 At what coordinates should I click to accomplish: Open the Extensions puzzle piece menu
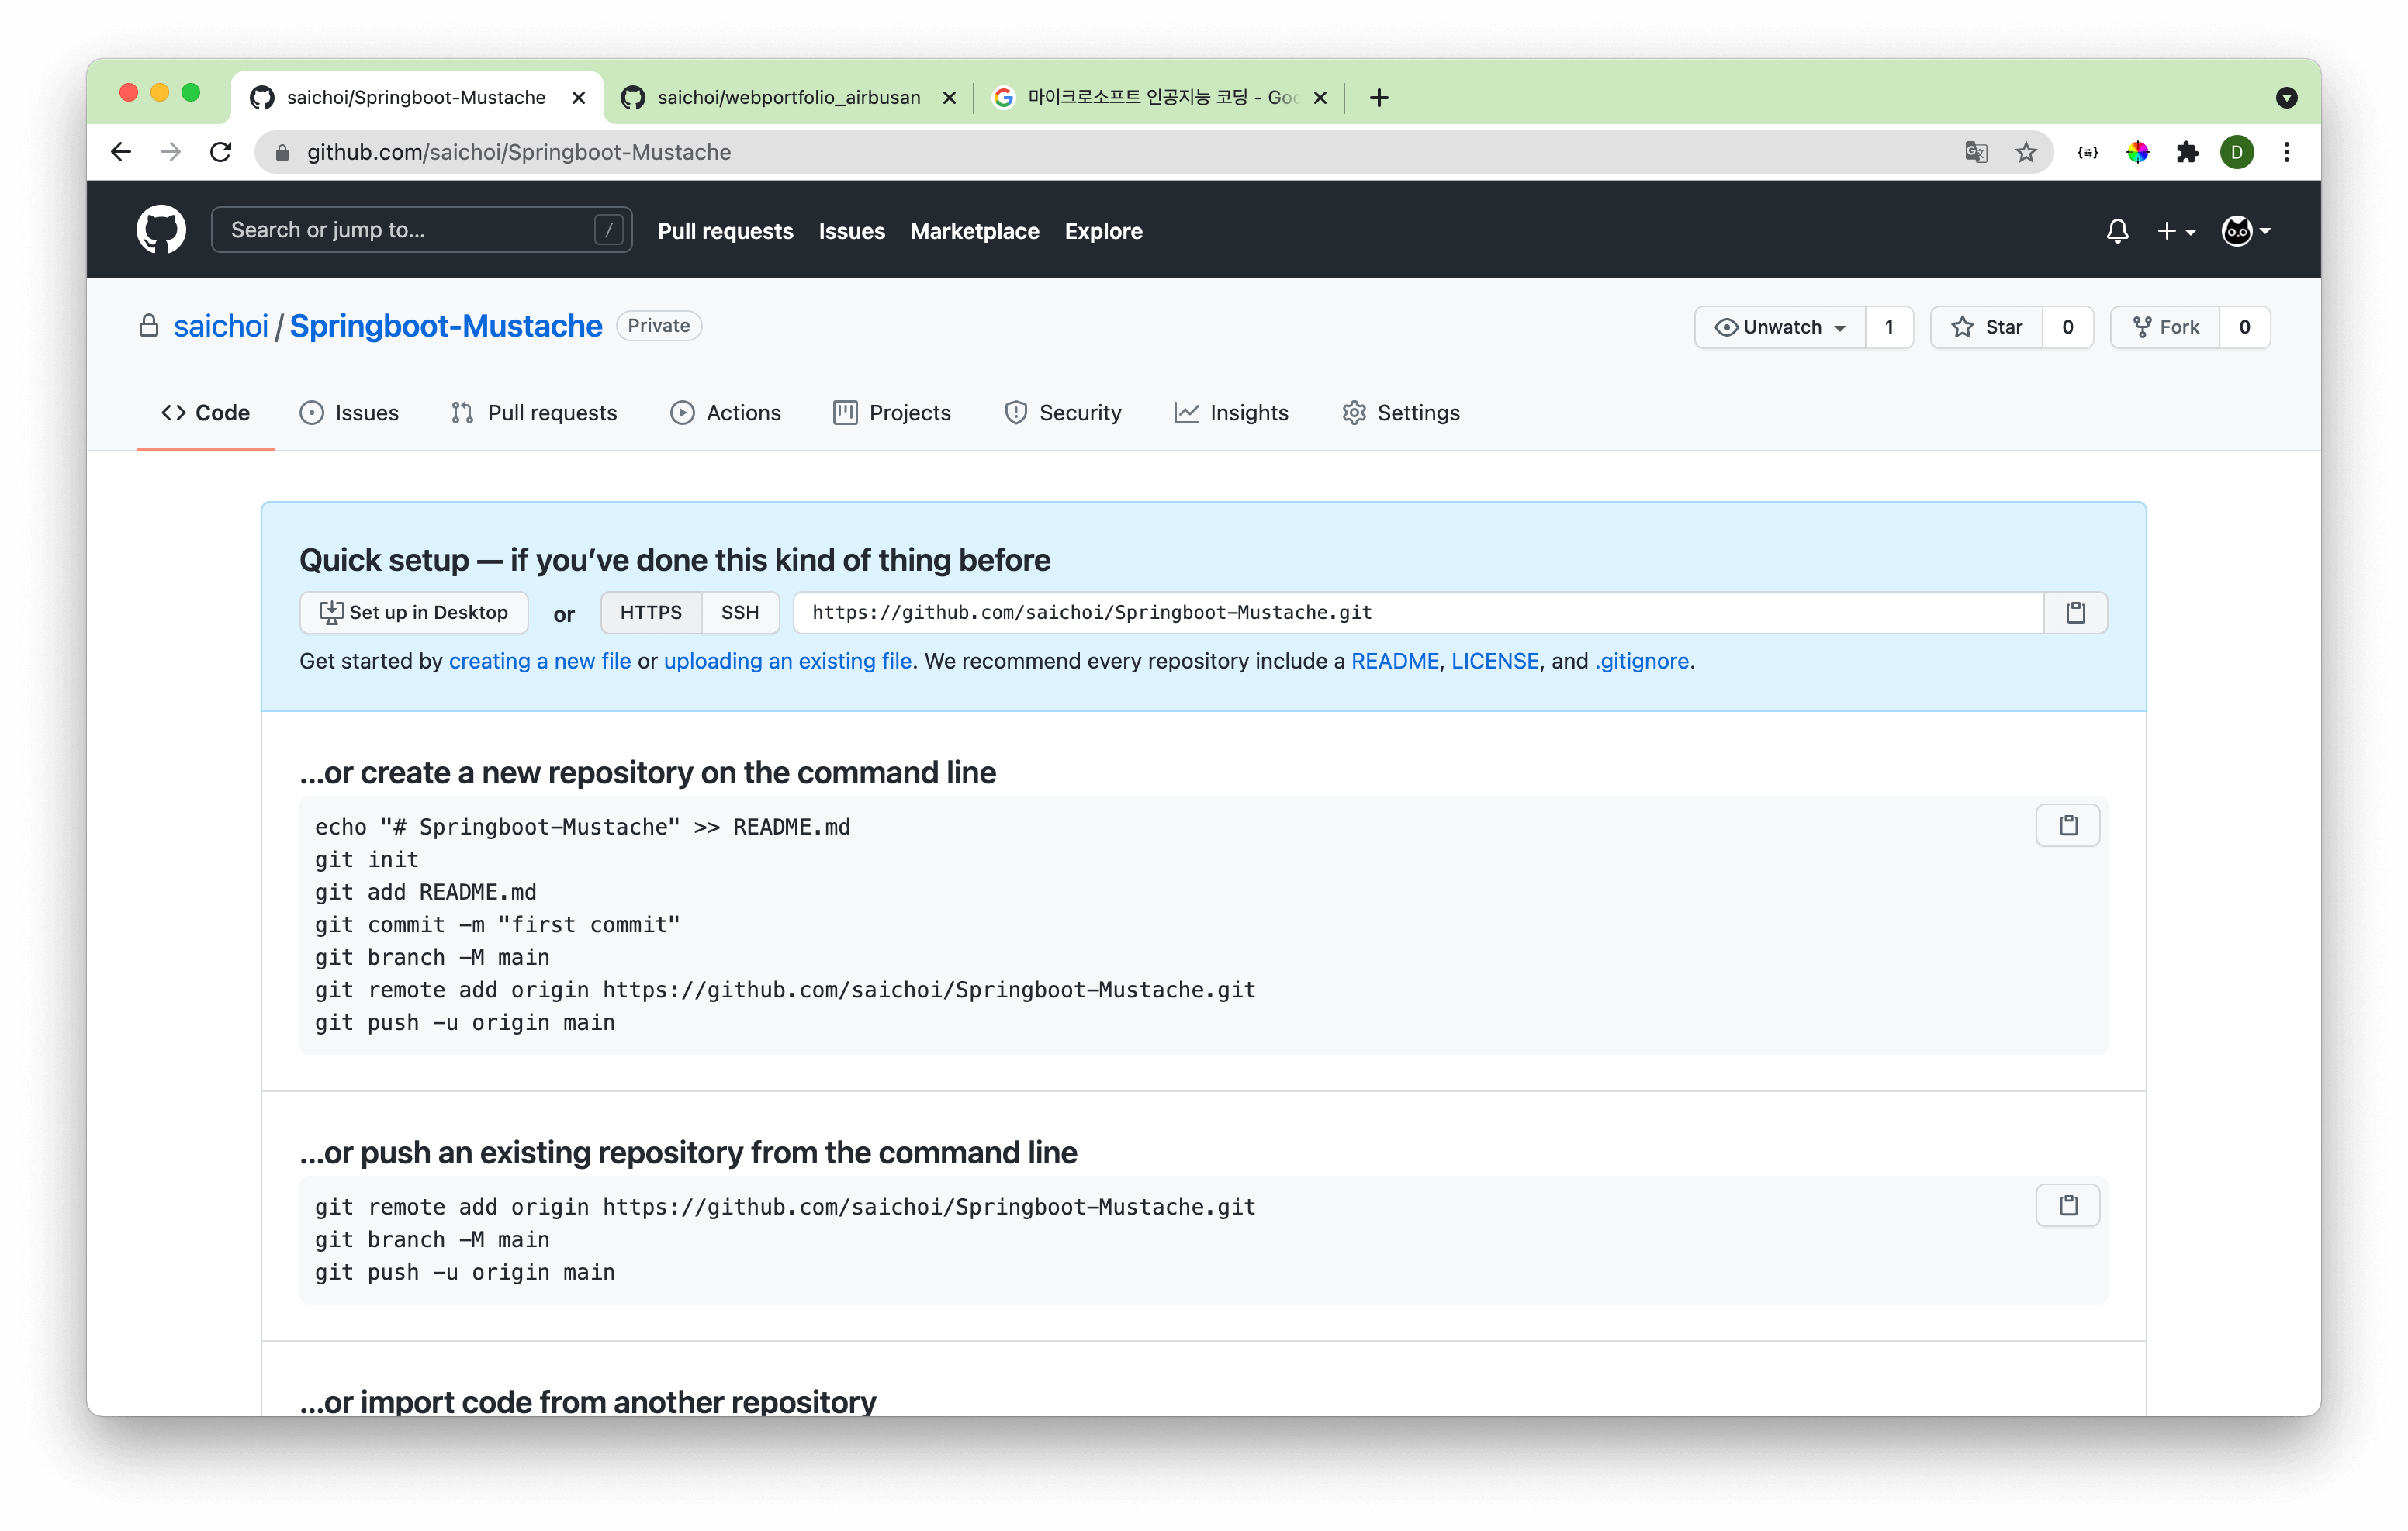pyautogui.click(x=2187, y=152)
